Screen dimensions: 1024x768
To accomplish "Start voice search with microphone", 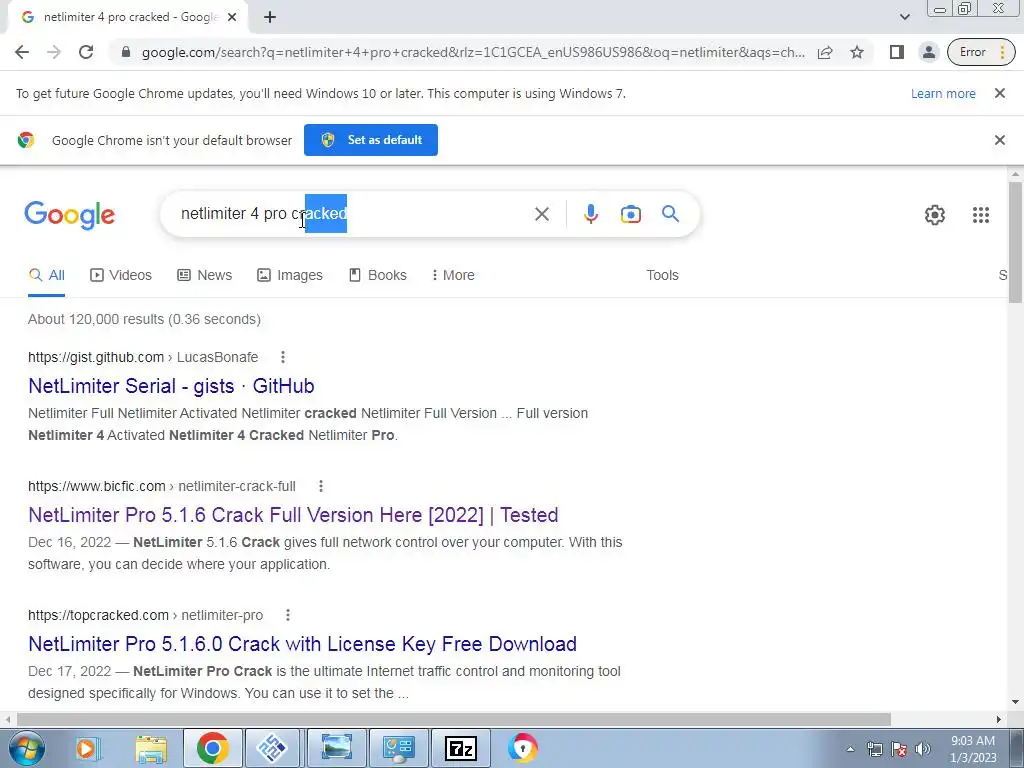I will click(590, 214).
